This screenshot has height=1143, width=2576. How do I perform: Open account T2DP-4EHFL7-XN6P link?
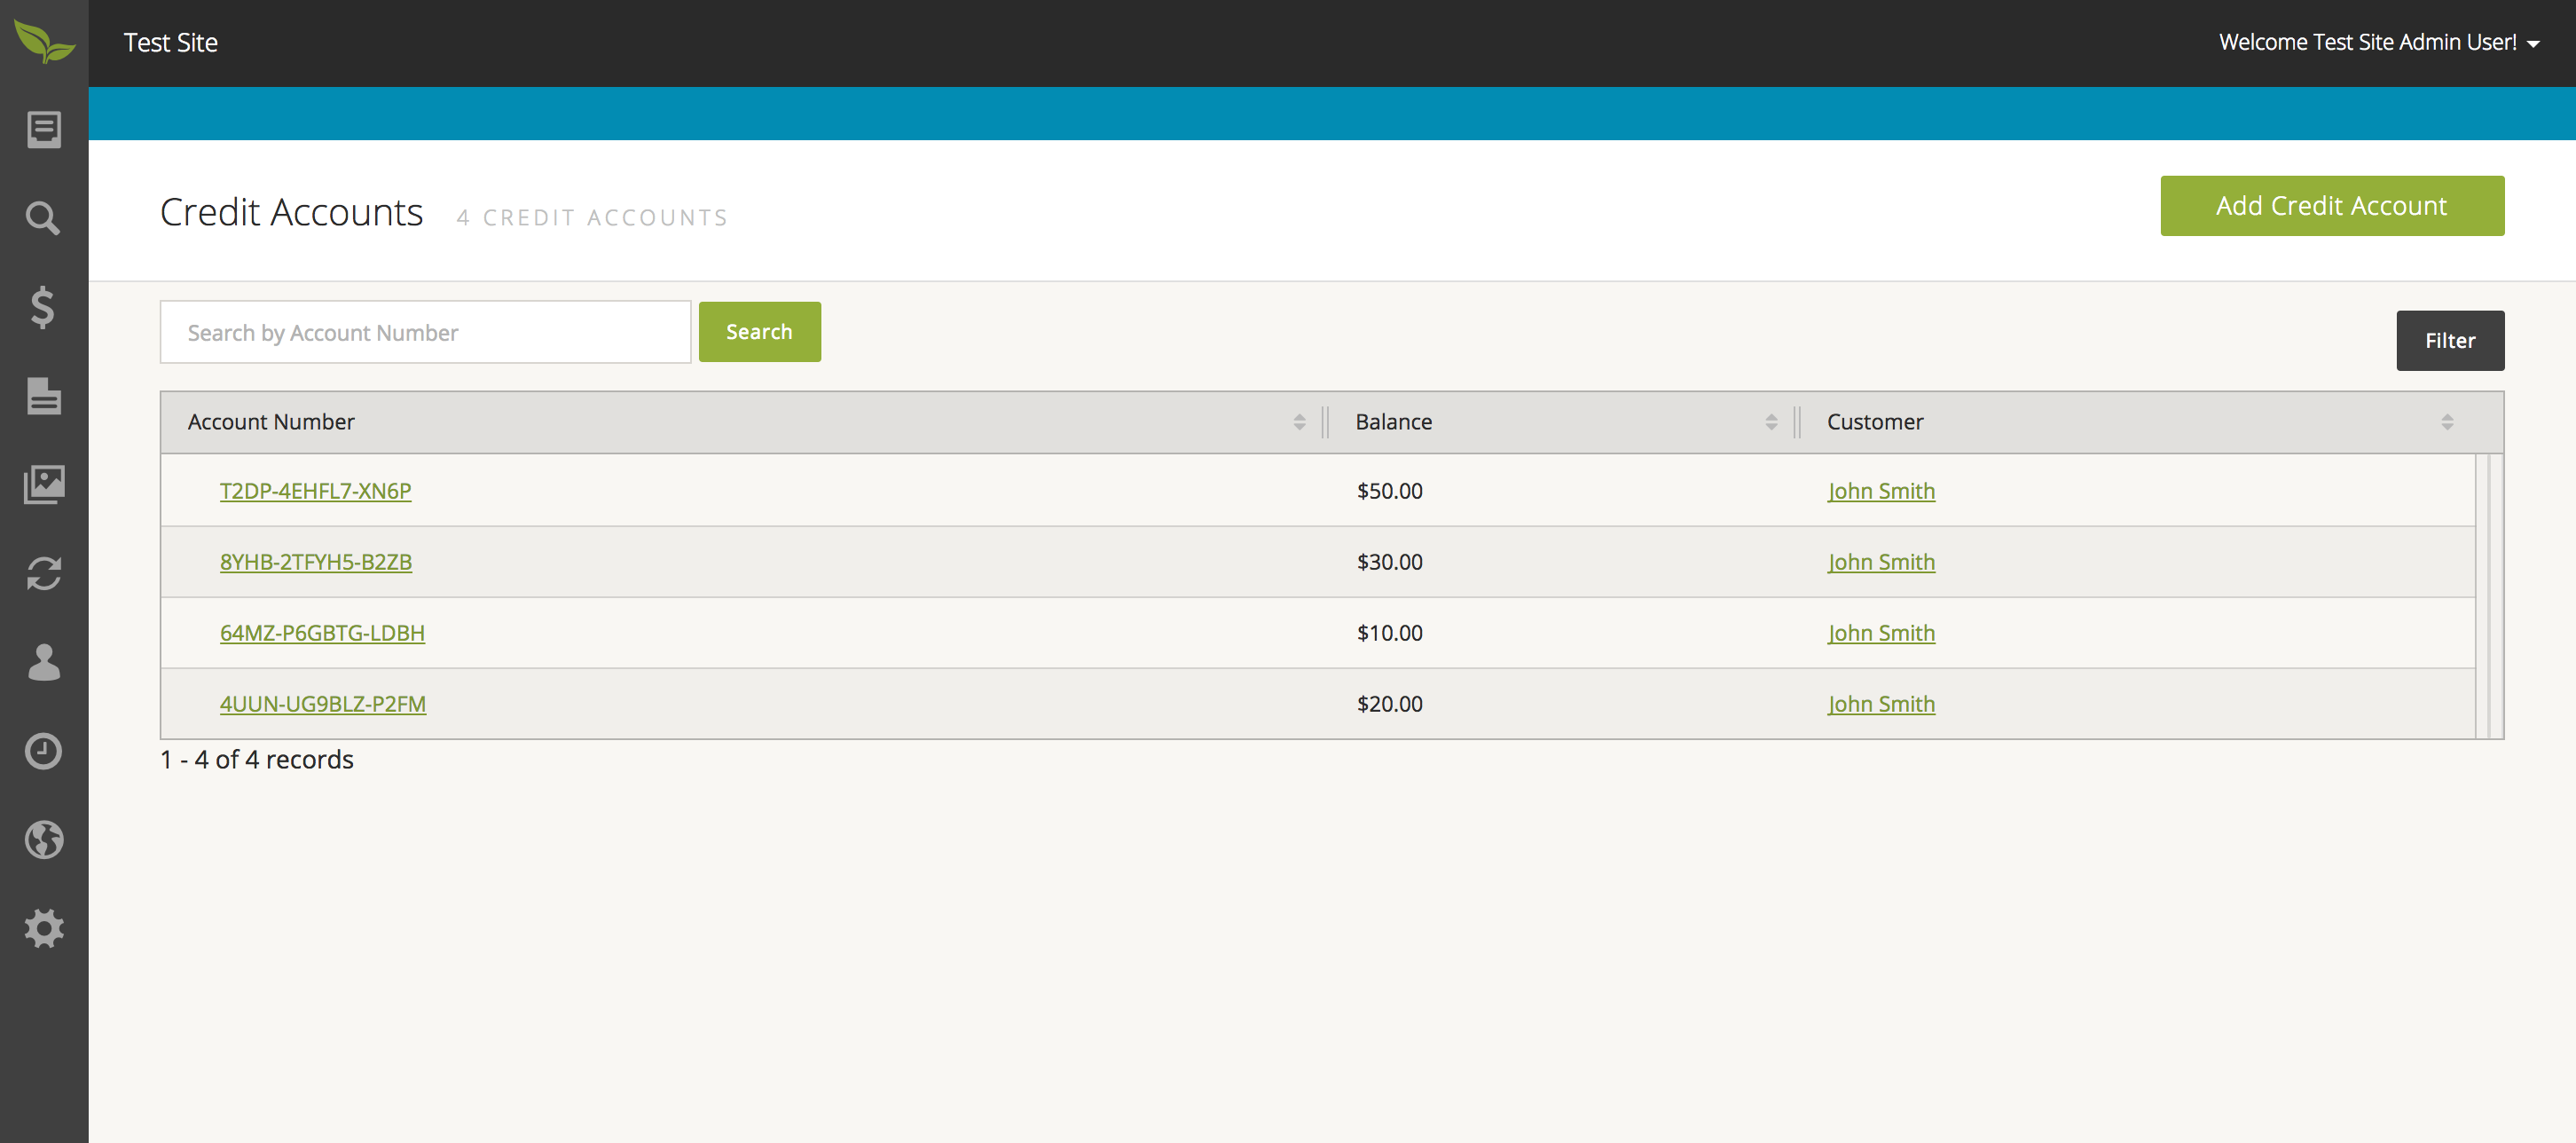click(314, 490)
